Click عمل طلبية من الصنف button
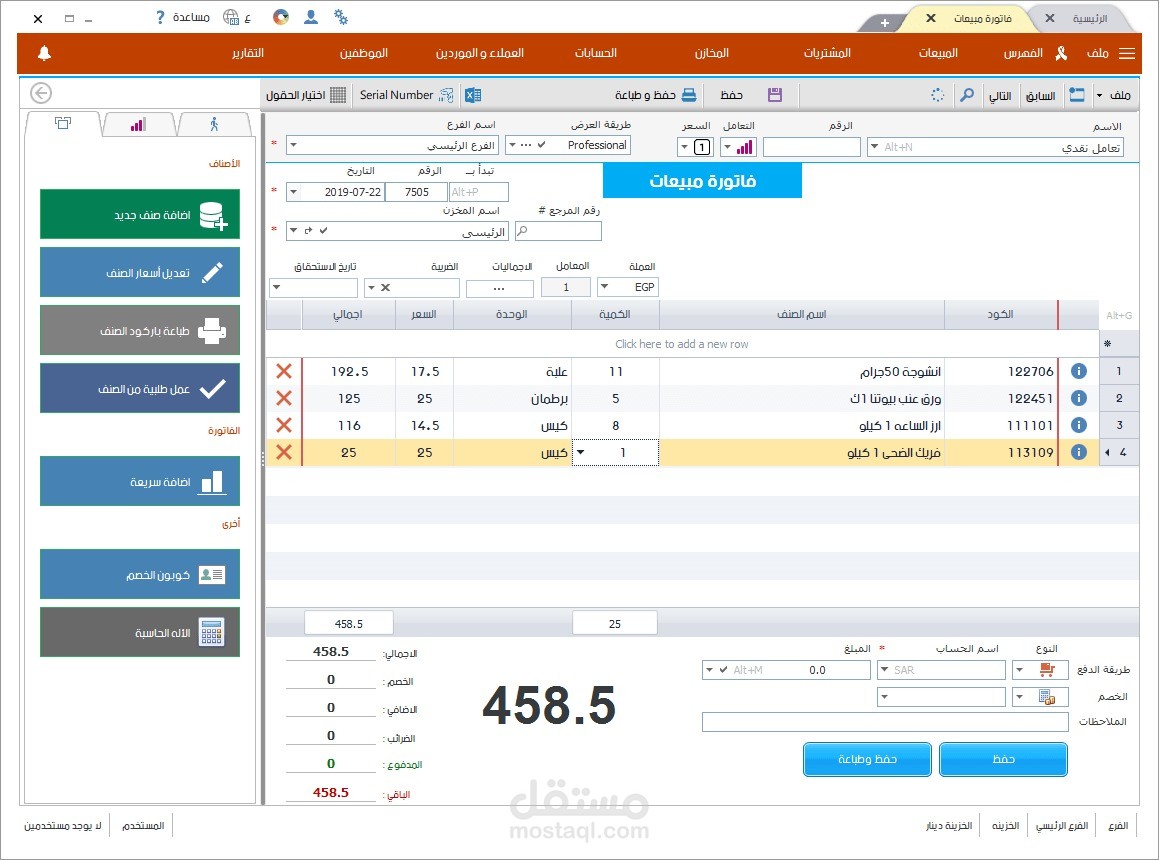 pos(140,388)
